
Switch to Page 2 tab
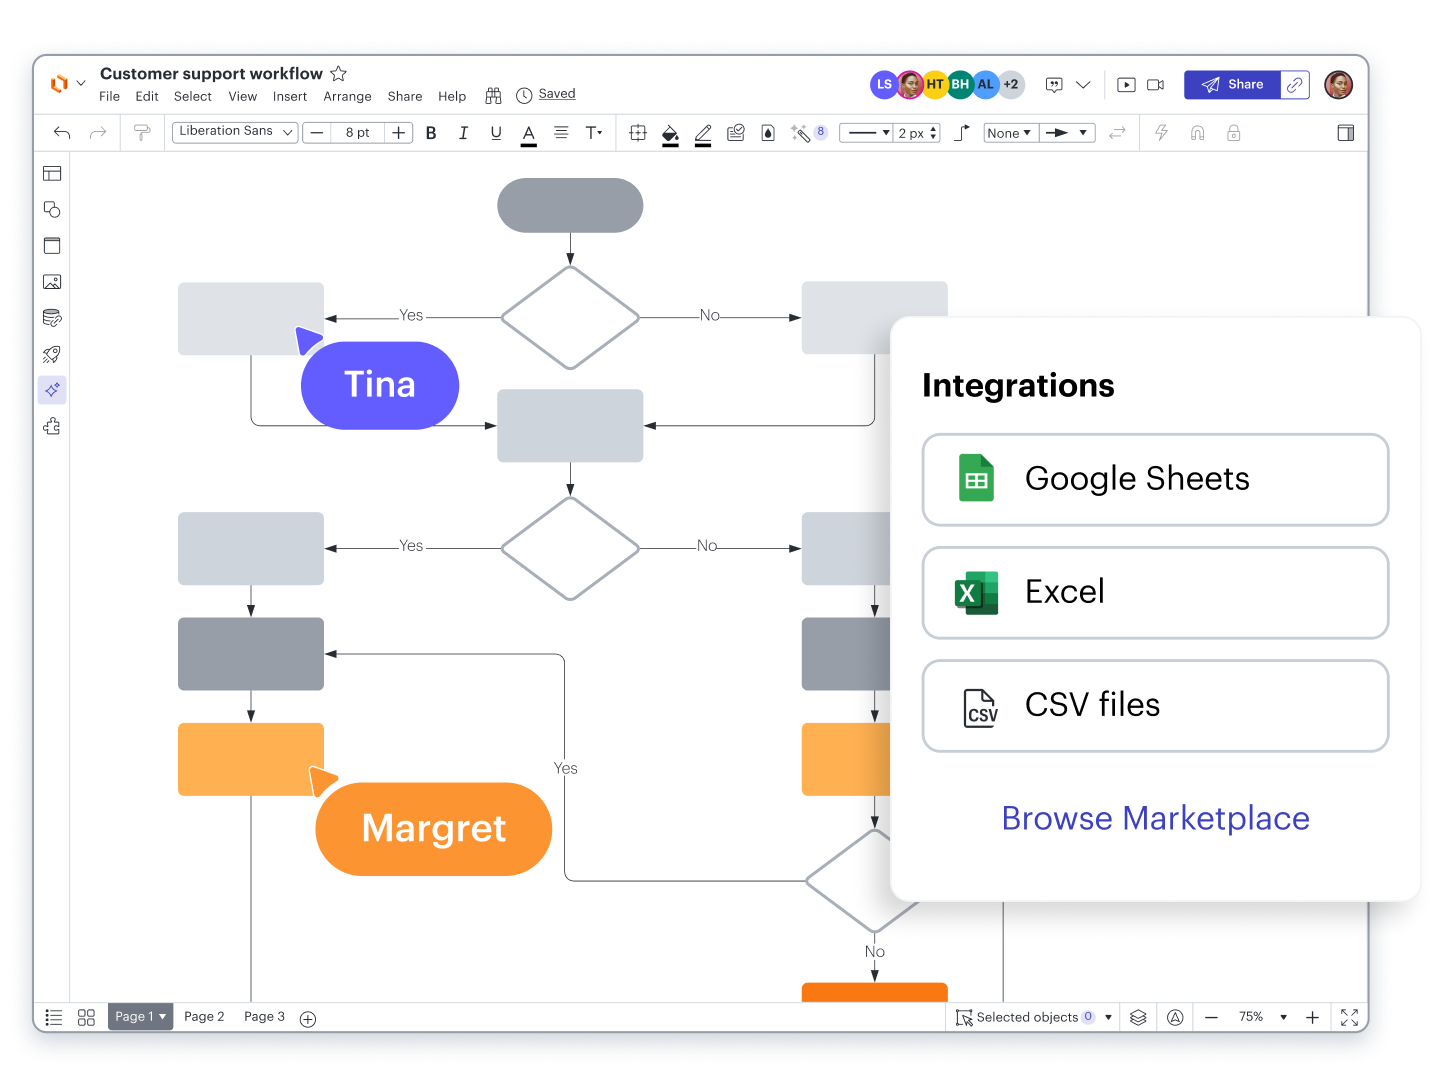(204, 1017)
